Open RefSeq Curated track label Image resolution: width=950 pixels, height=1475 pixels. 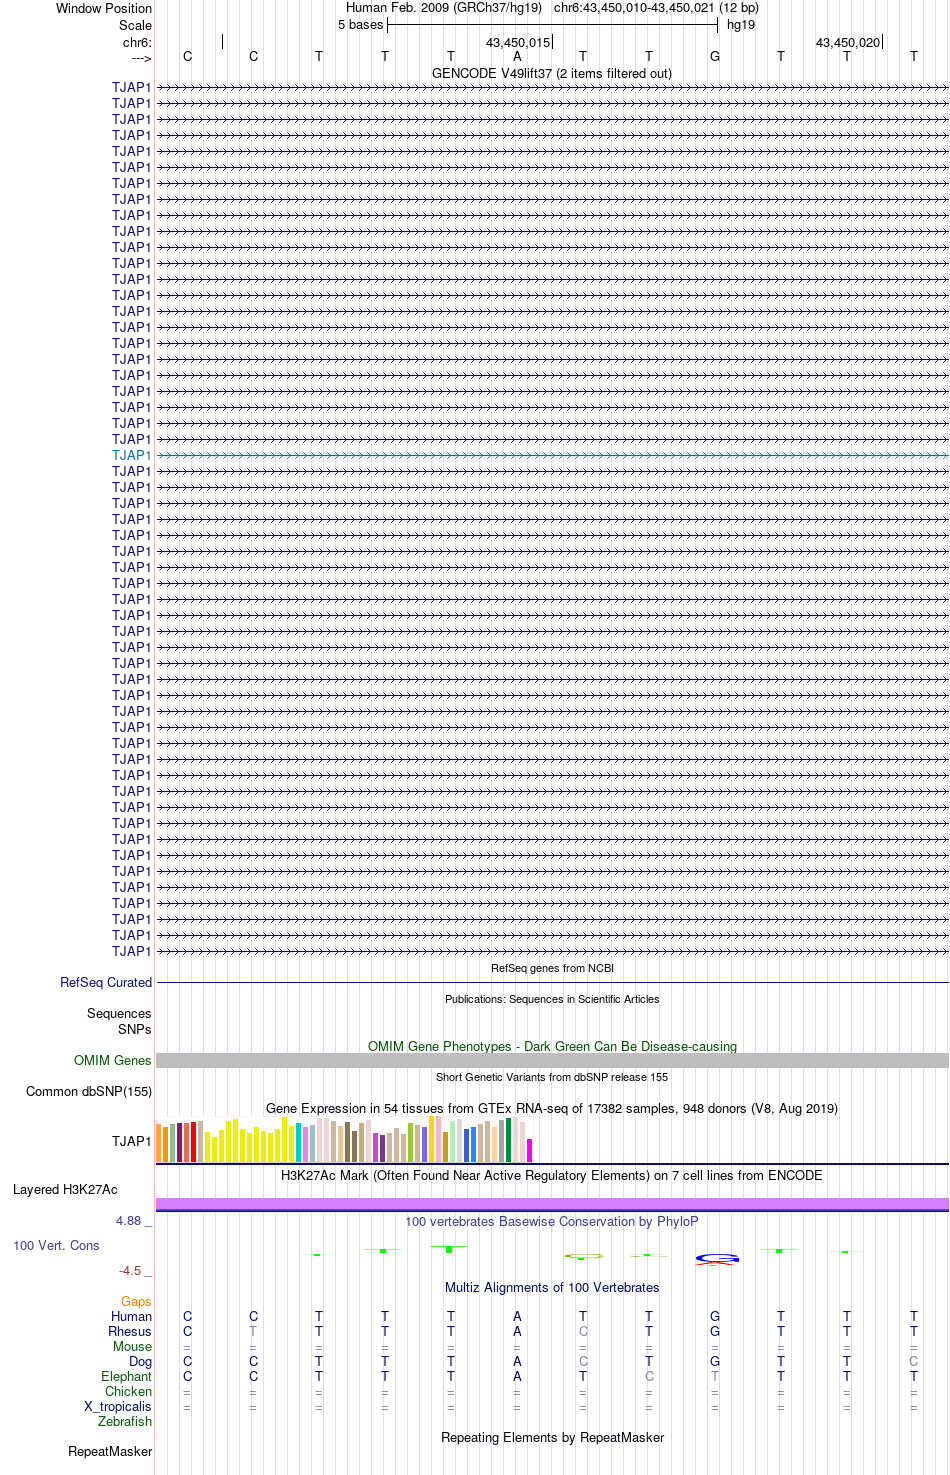tap(106, 983)
